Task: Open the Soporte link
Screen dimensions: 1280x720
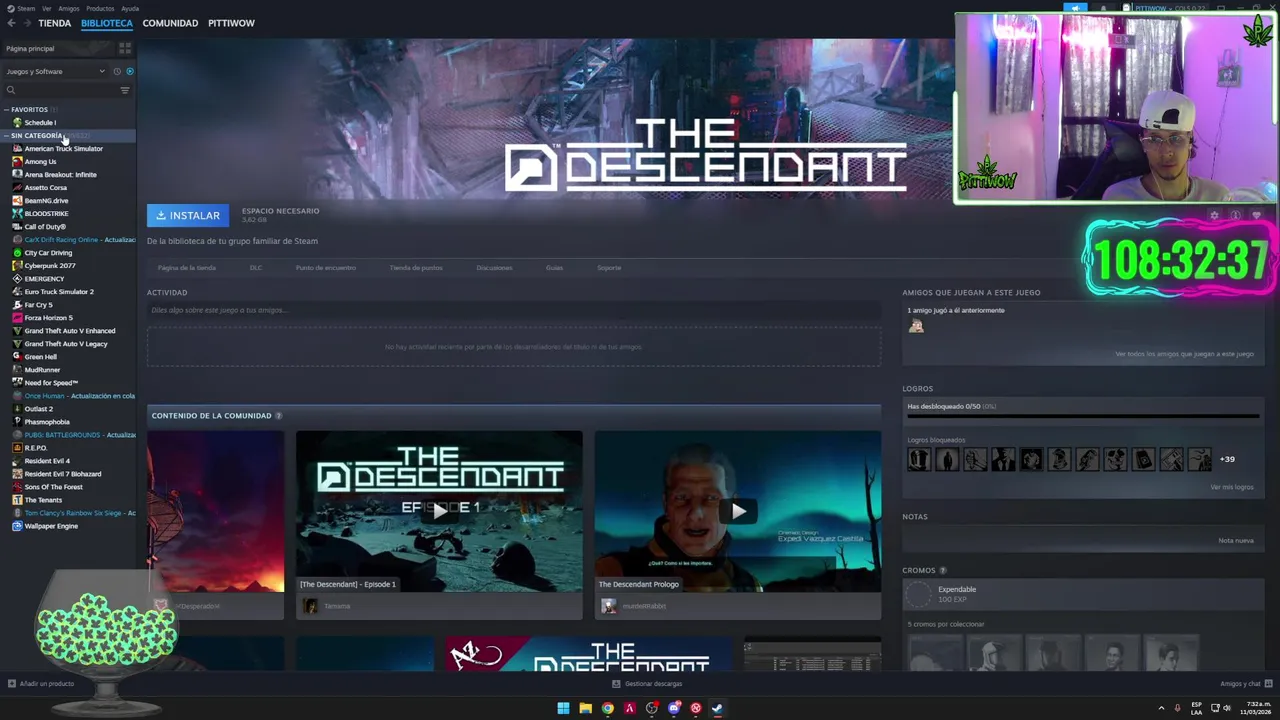Action: pyautogui.click(x=609, y=268)
